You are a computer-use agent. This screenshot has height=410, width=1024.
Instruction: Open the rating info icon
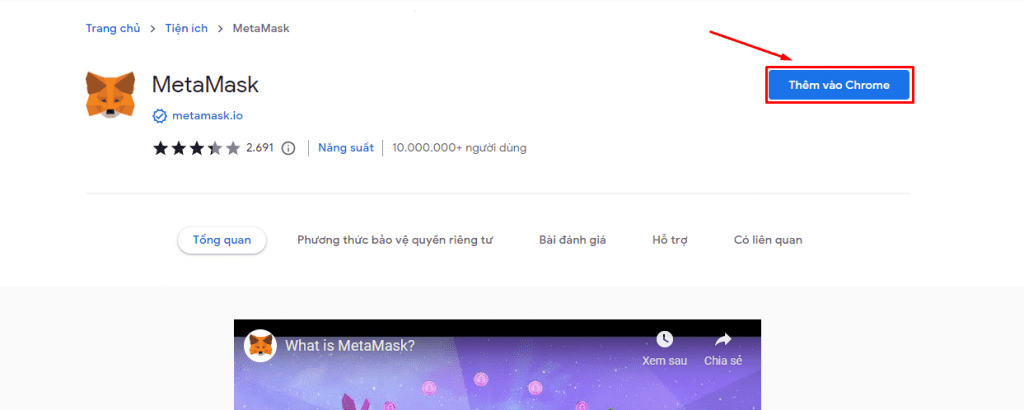click(288, 148)
